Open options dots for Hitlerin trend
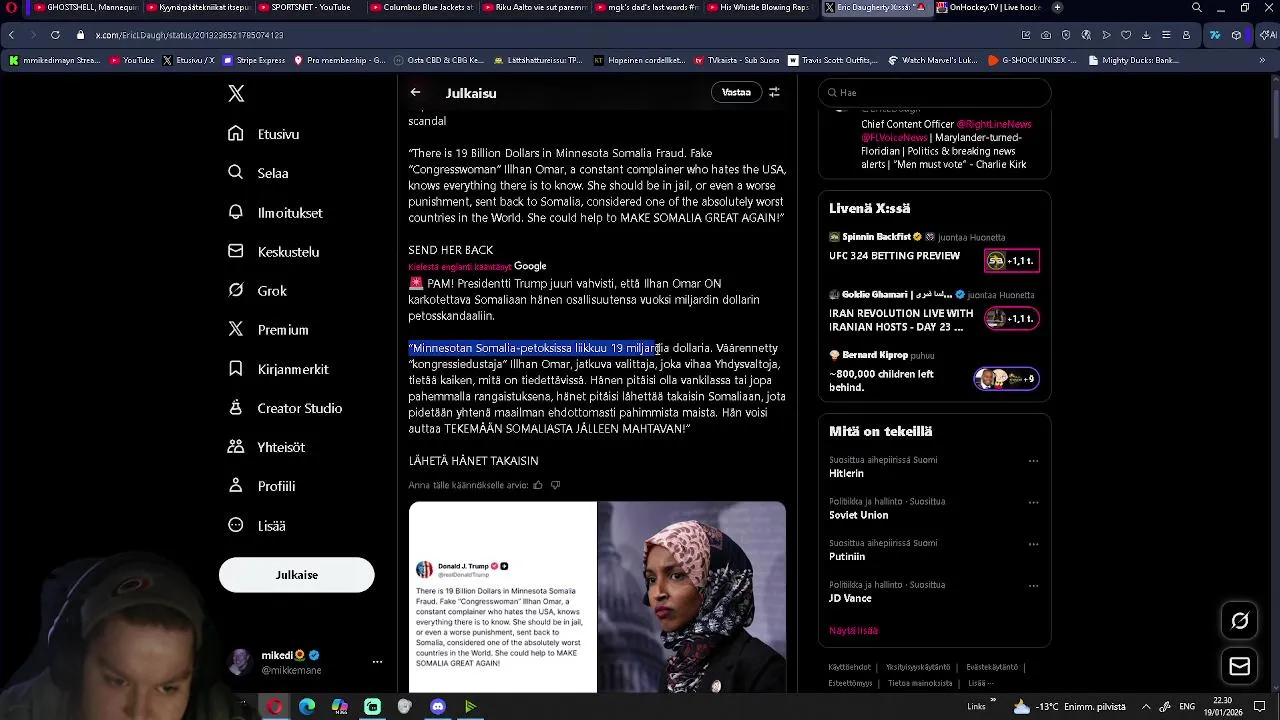This screenshot has height=720, width=1280. (1033, 461)
